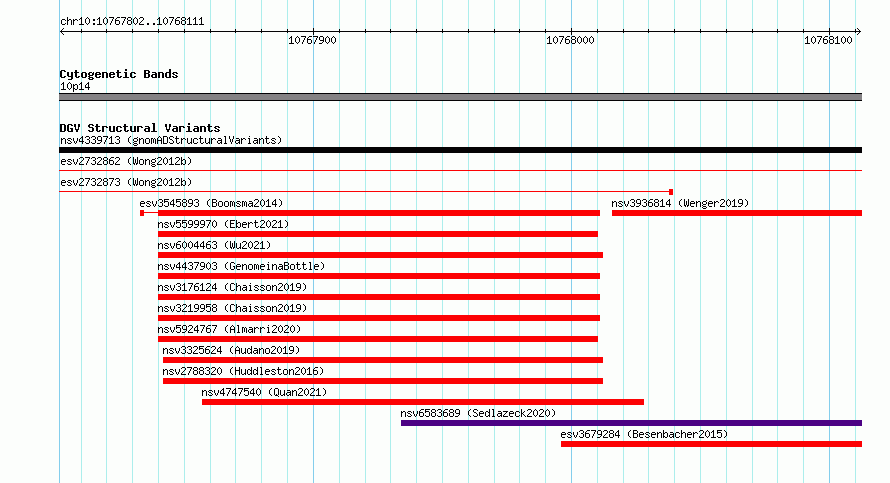Image resolution: width=890 pixels, height=483 pixels.
Task: Click the nsv3219958 (Chaisson2019) label
Action: point(232,308)
